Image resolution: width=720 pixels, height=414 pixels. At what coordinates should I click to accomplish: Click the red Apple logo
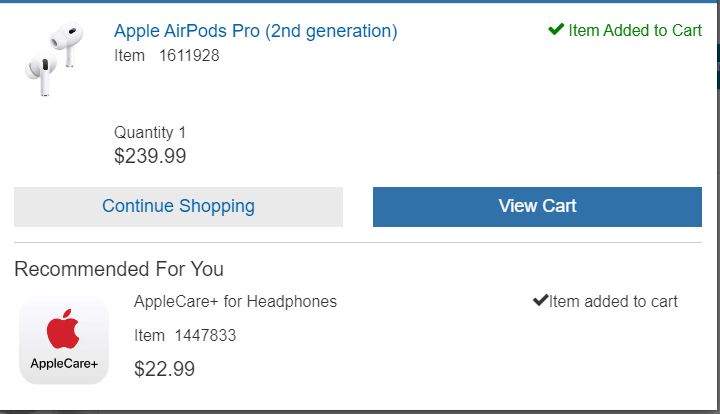[x=63, y=329]
